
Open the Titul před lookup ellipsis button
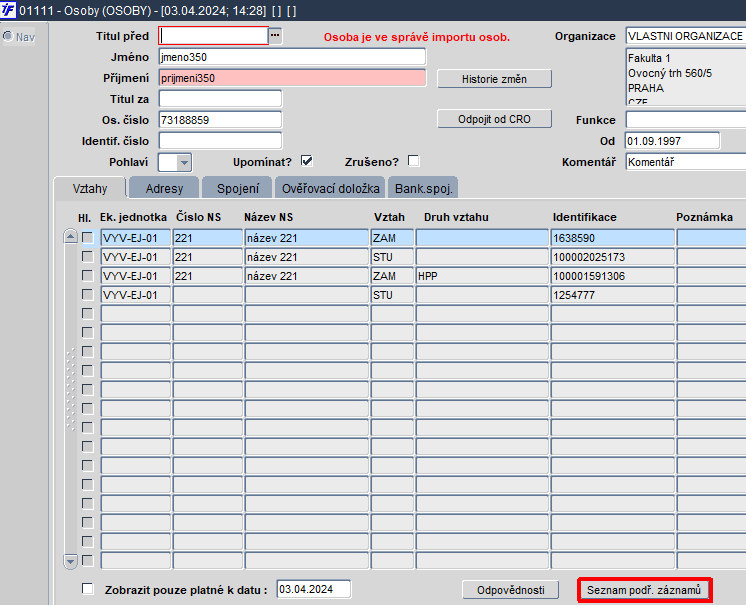pos(275,36)
